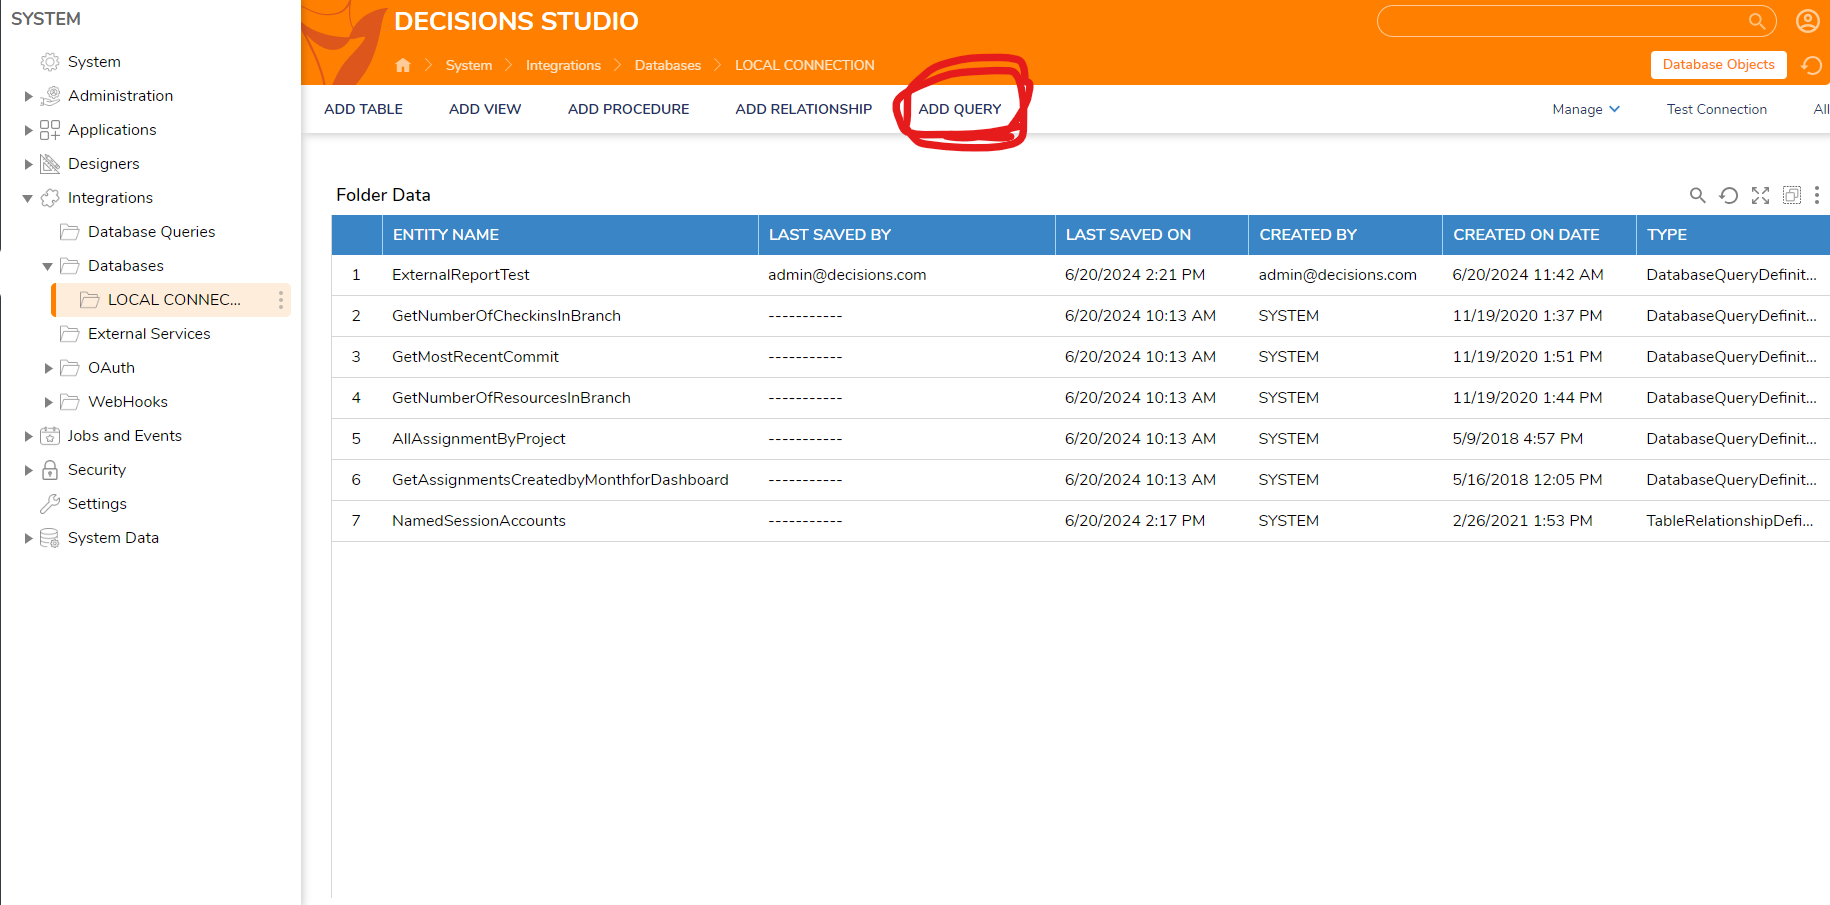Click the Administration icon in the sidebar

point(50,96)
